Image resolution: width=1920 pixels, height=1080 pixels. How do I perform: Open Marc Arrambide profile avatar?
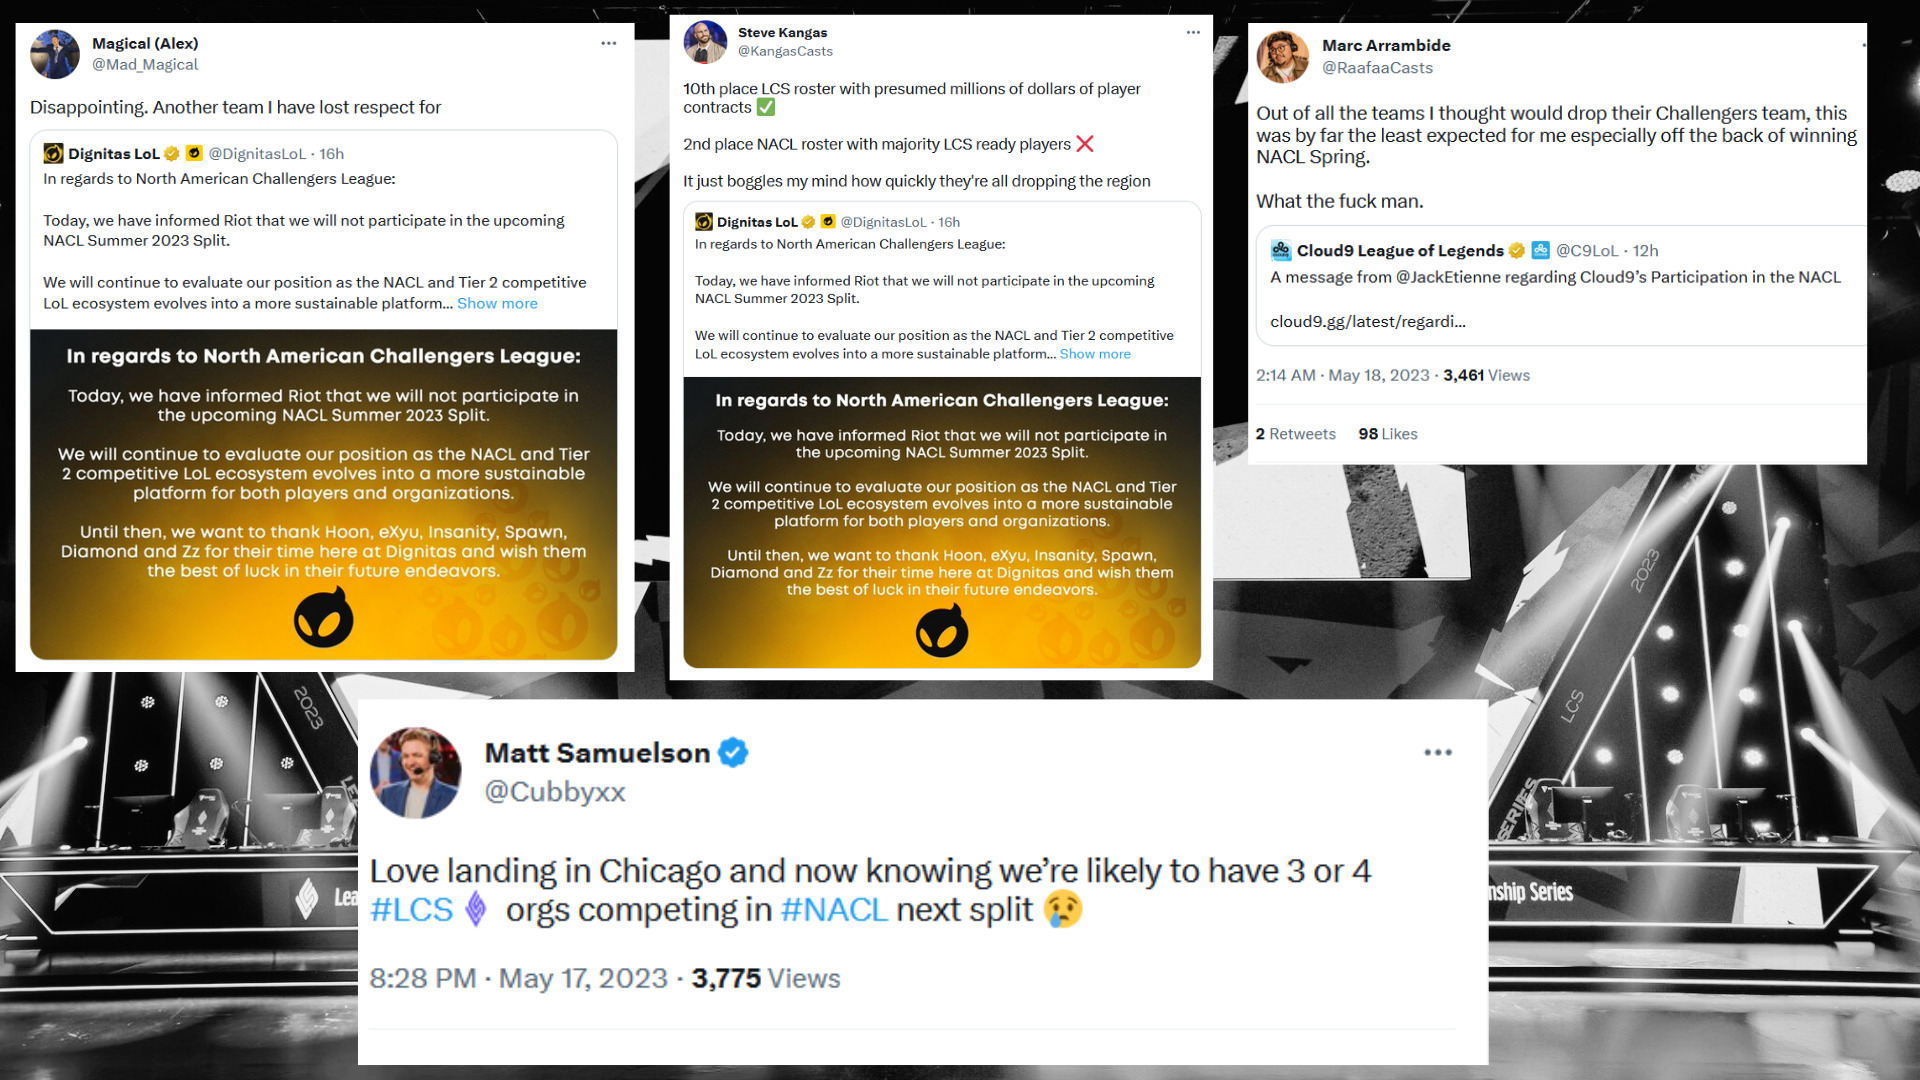[1283, 57]
